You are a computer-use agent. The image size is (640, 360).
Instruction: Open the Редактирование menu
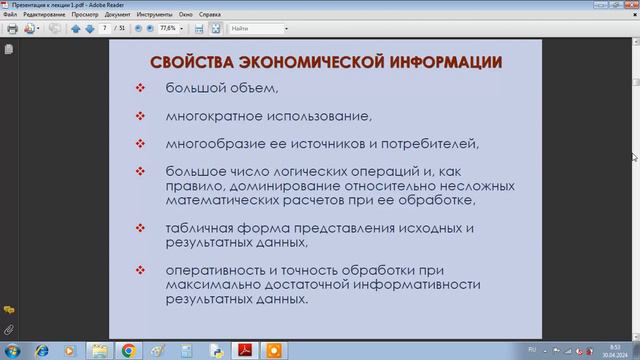point(44,14)
